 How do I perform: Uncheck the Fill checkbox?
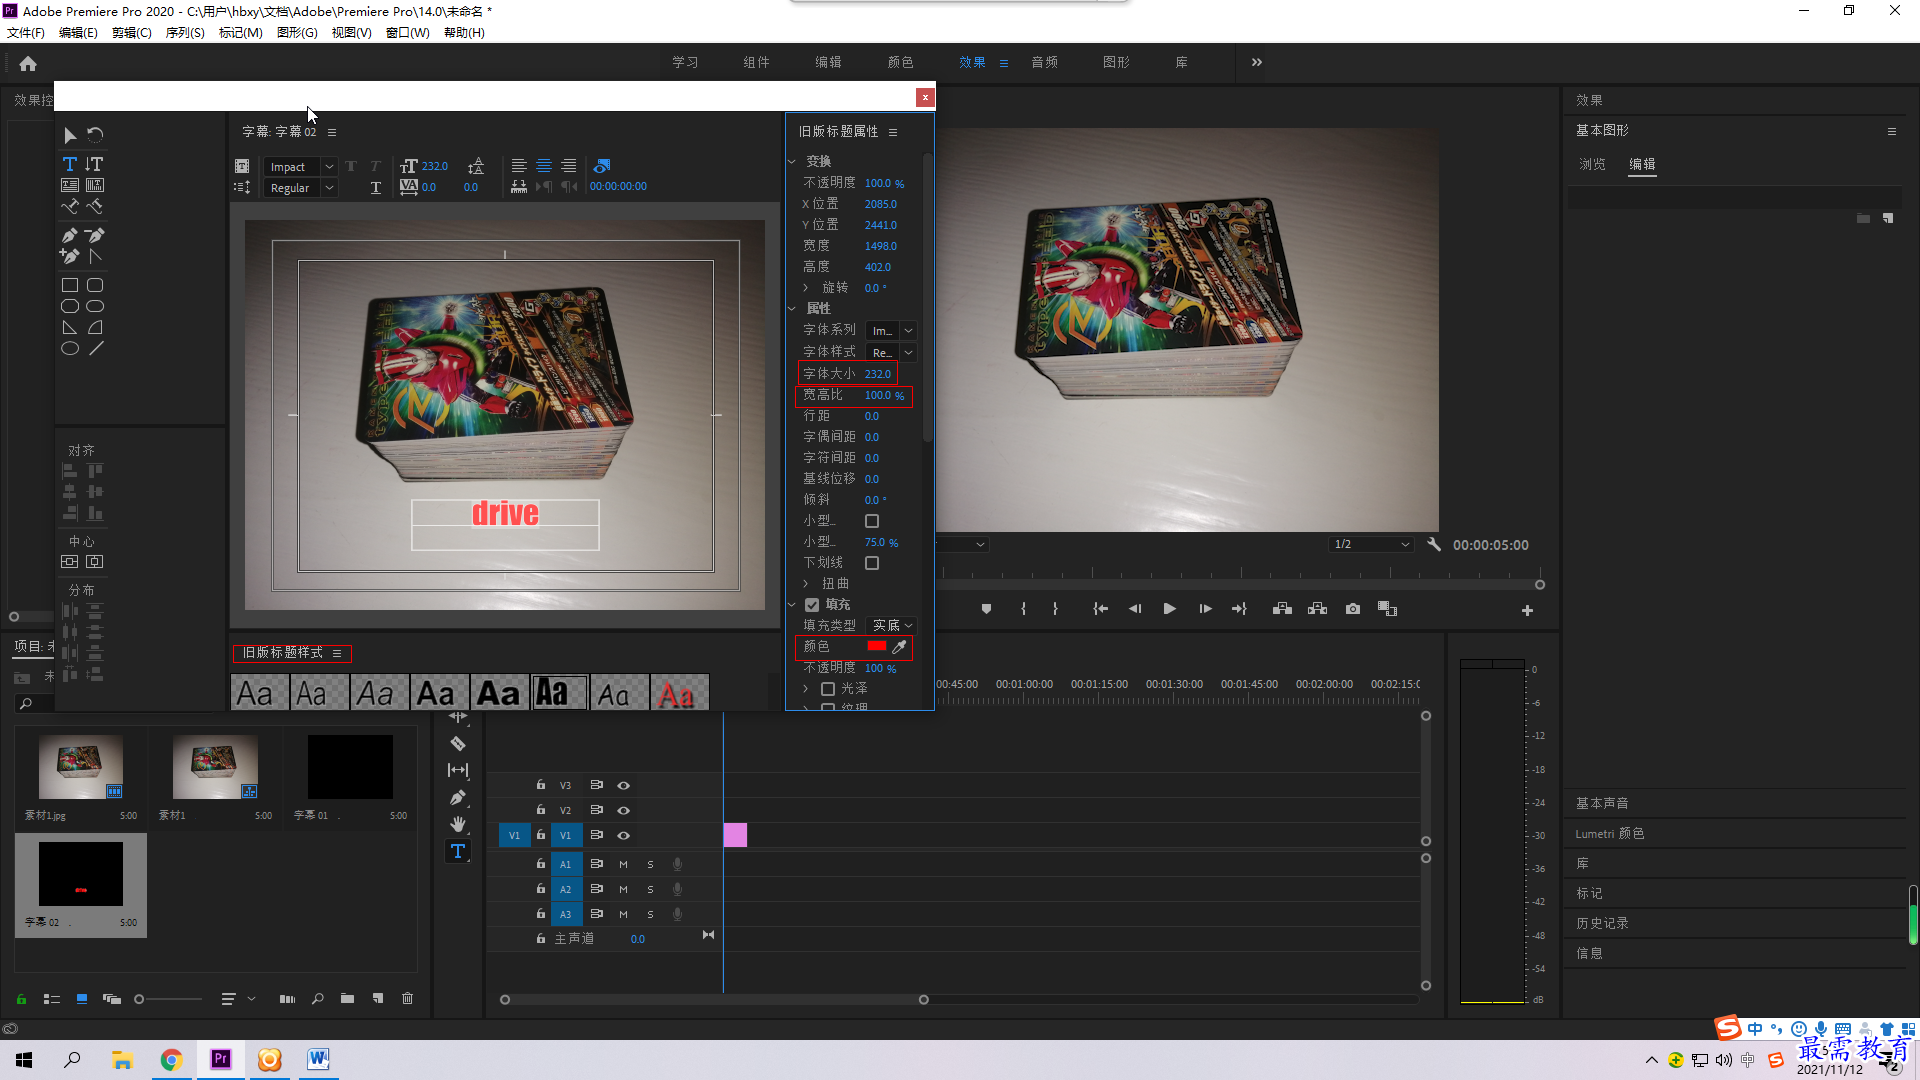pos(812,605)
